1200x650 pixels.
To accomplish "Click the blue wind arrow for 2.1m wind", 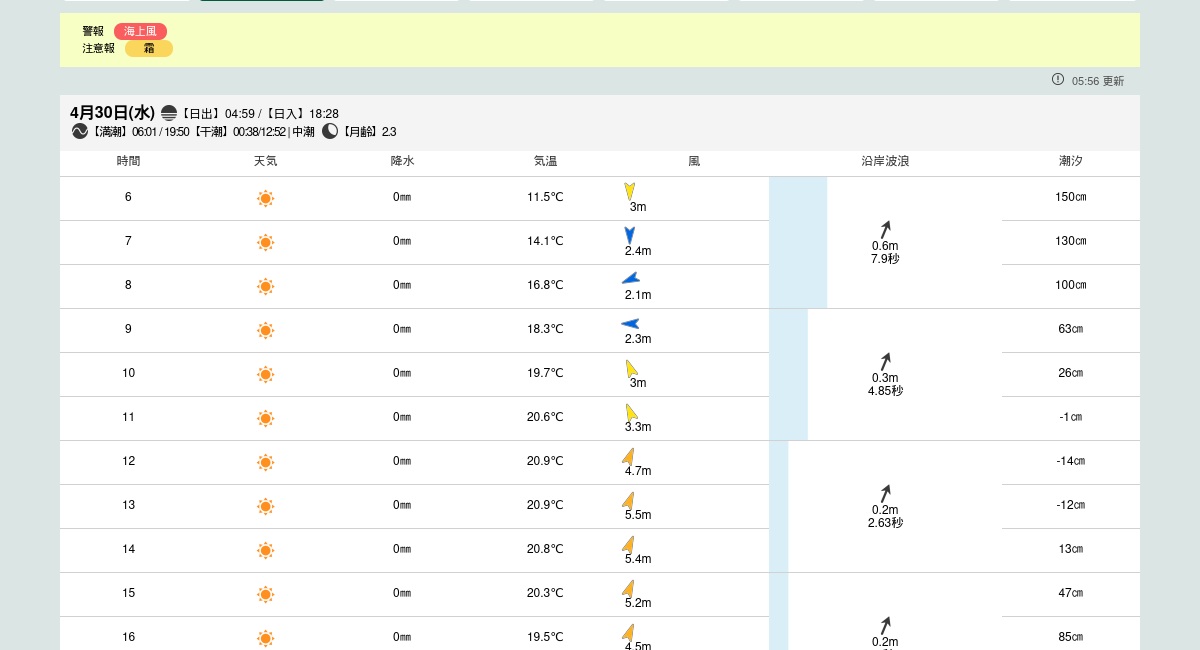I will click(x=630, y=279).
